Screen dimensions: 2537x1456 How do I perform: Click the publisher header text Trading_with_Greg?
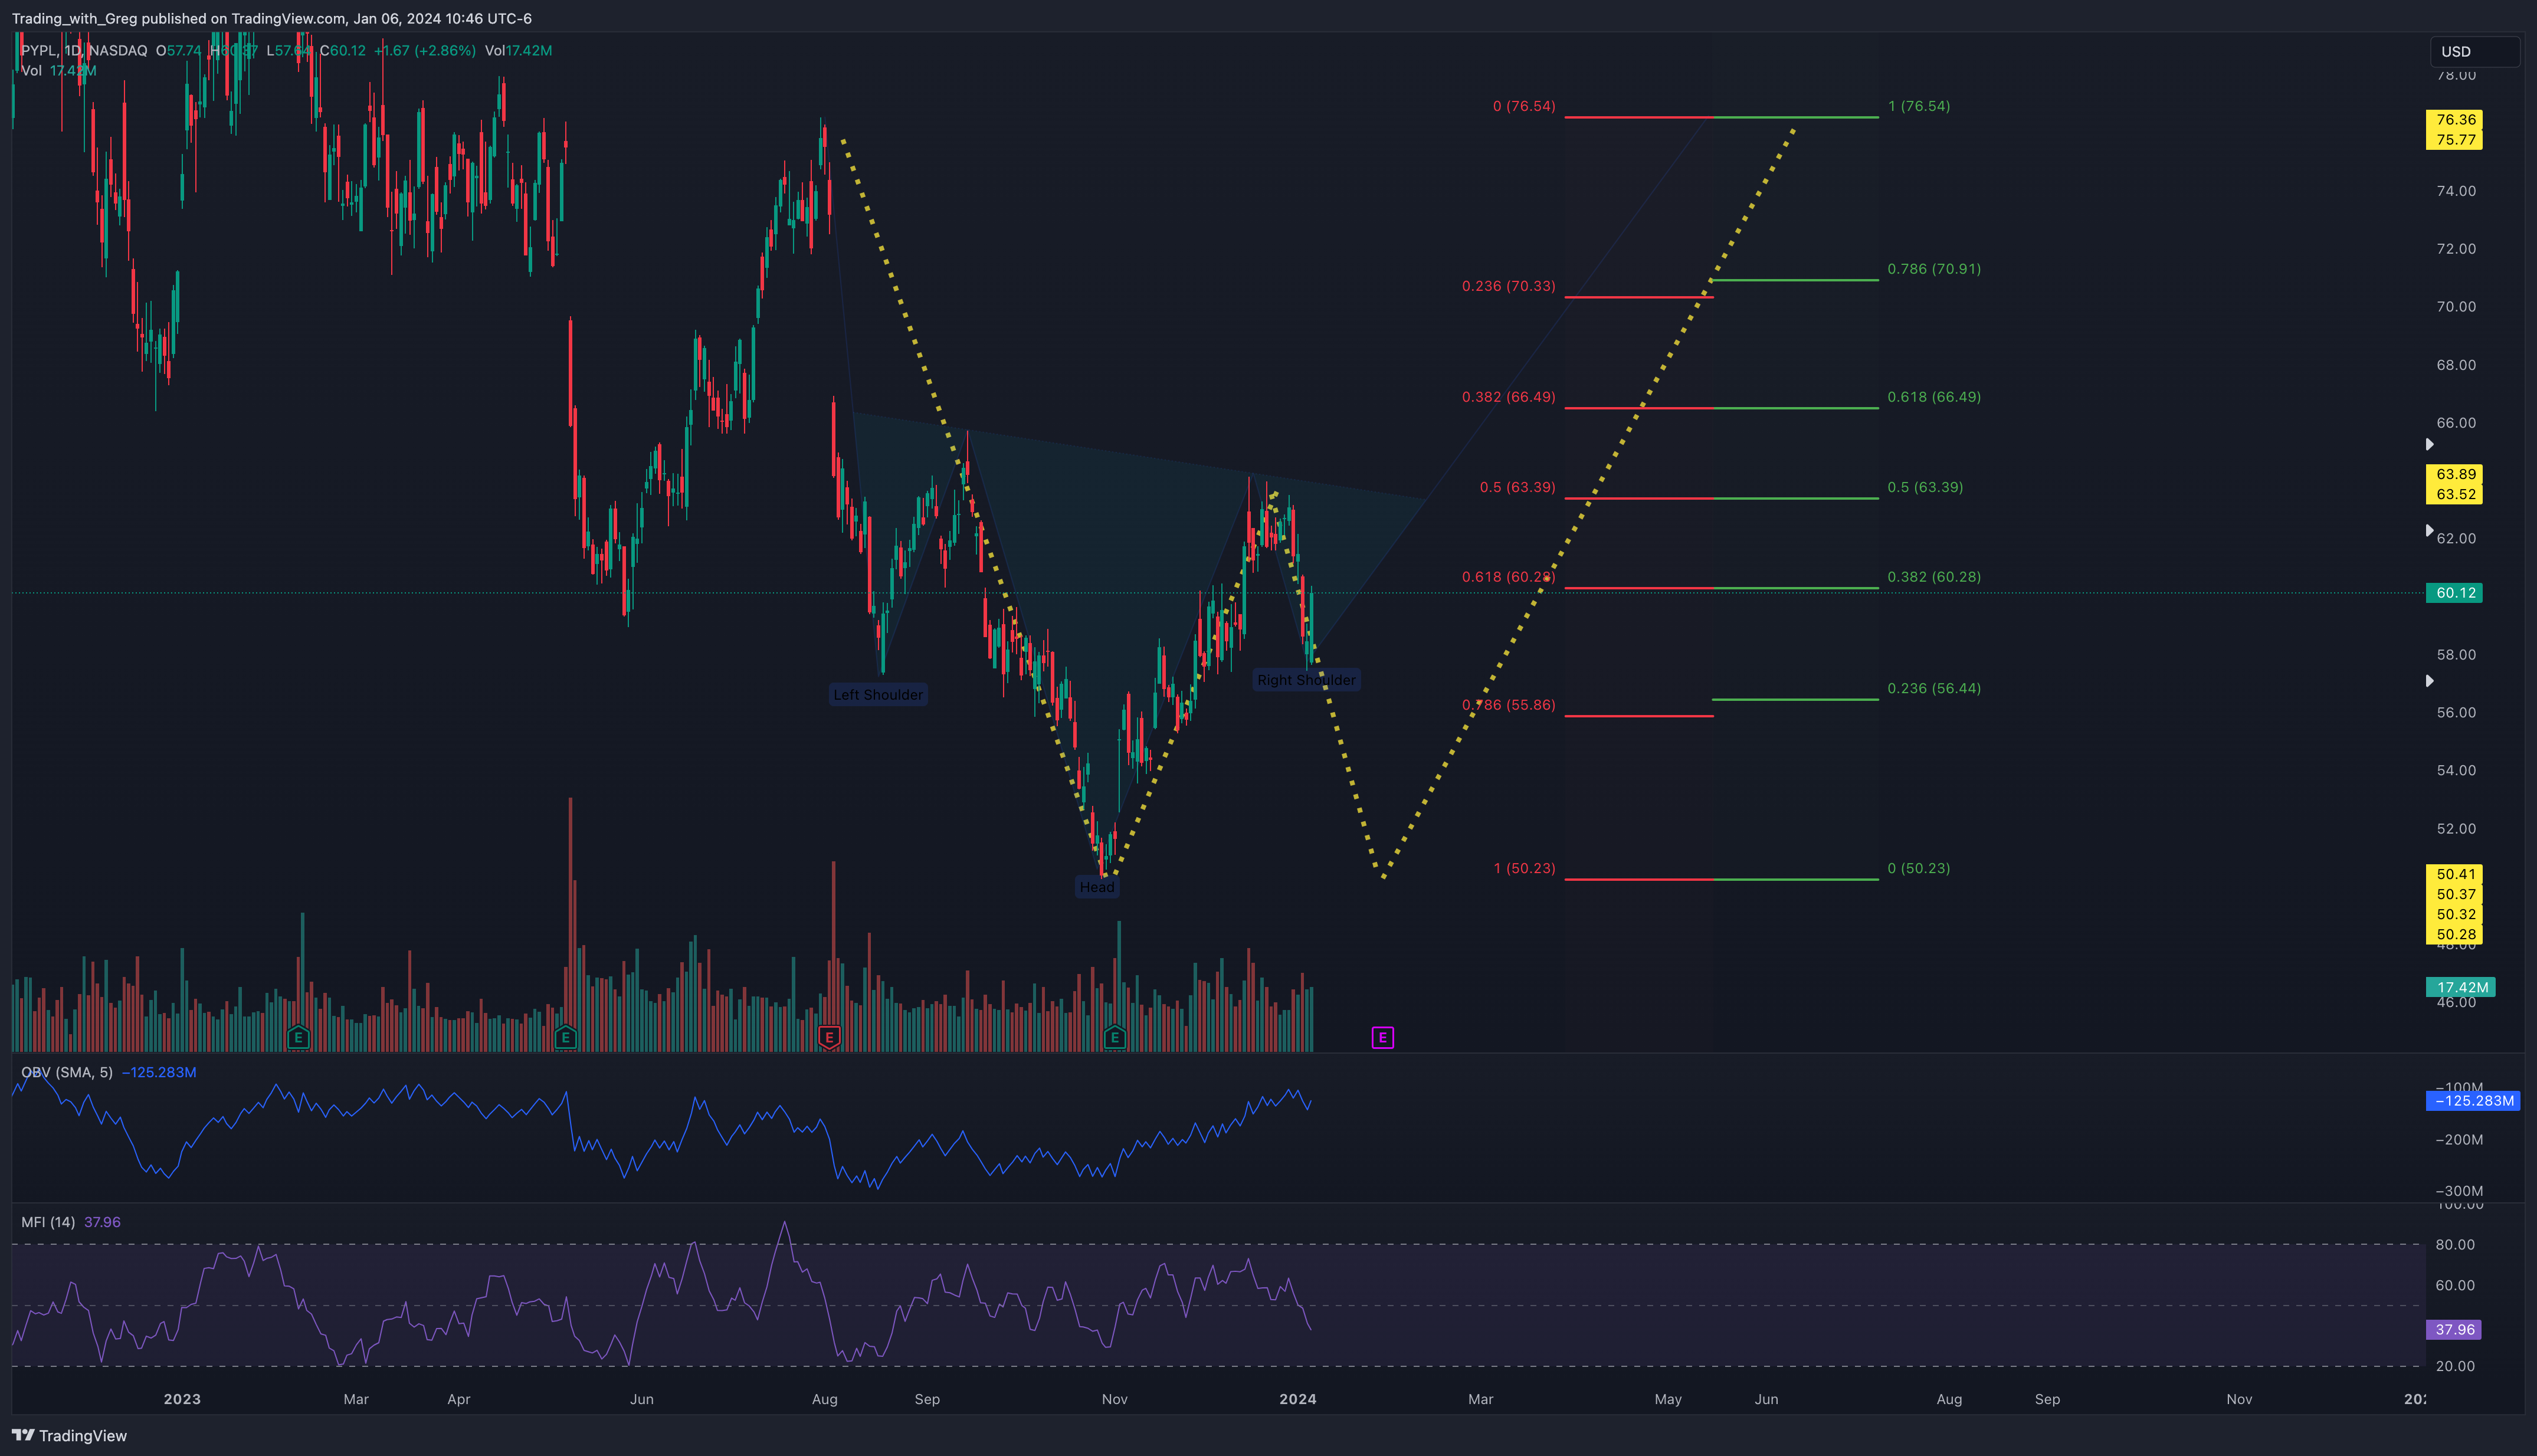tap(74, 18)
